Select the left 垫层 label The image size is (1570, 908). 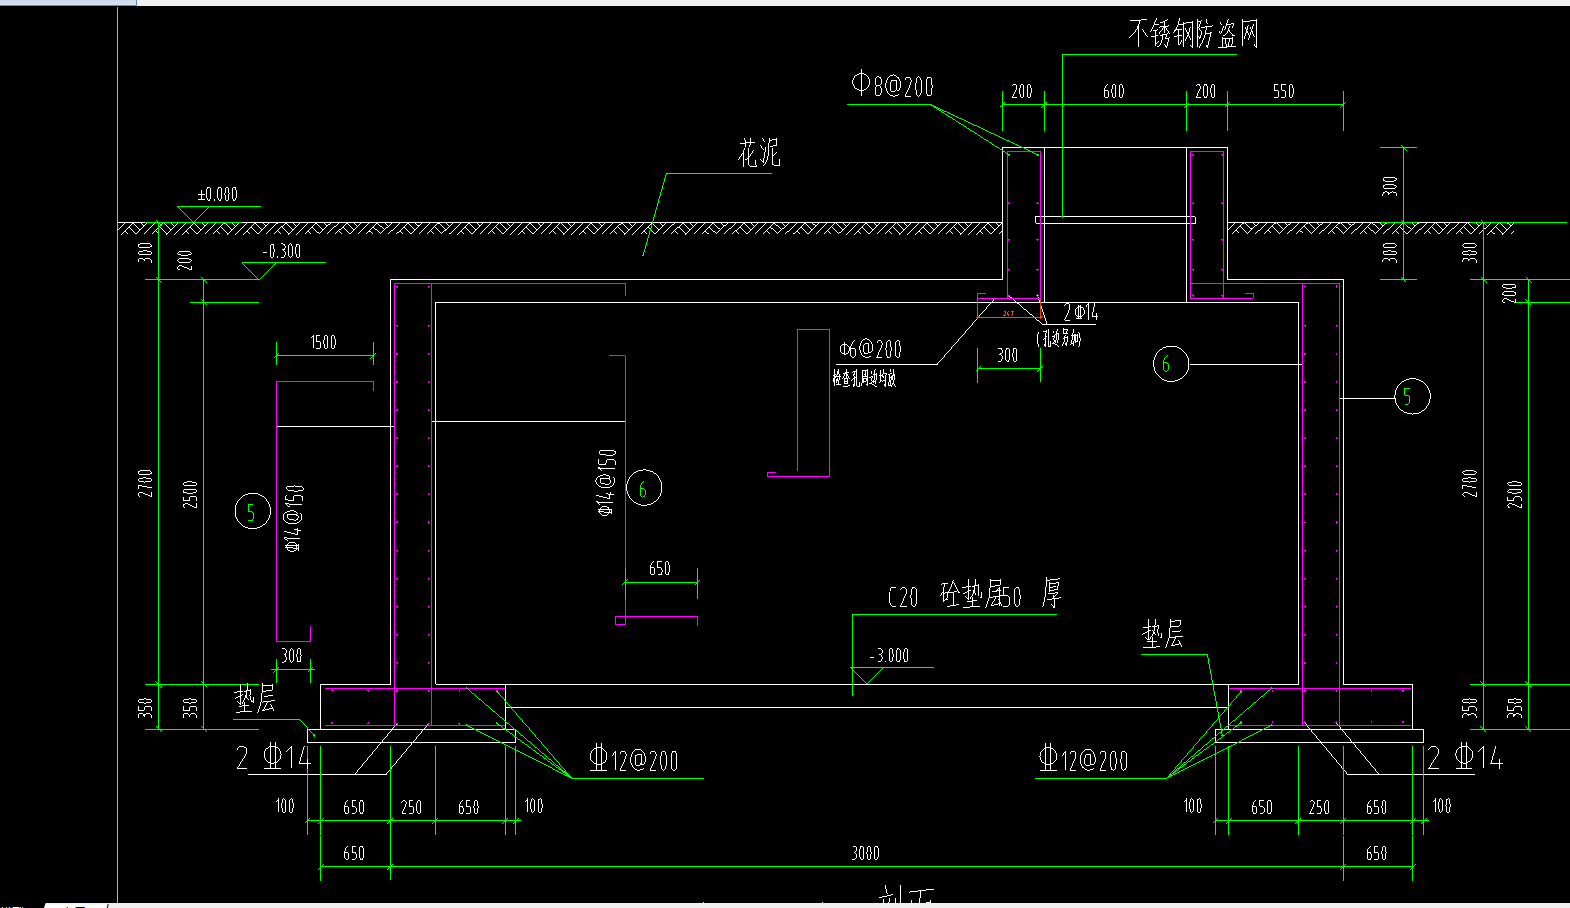255,699
